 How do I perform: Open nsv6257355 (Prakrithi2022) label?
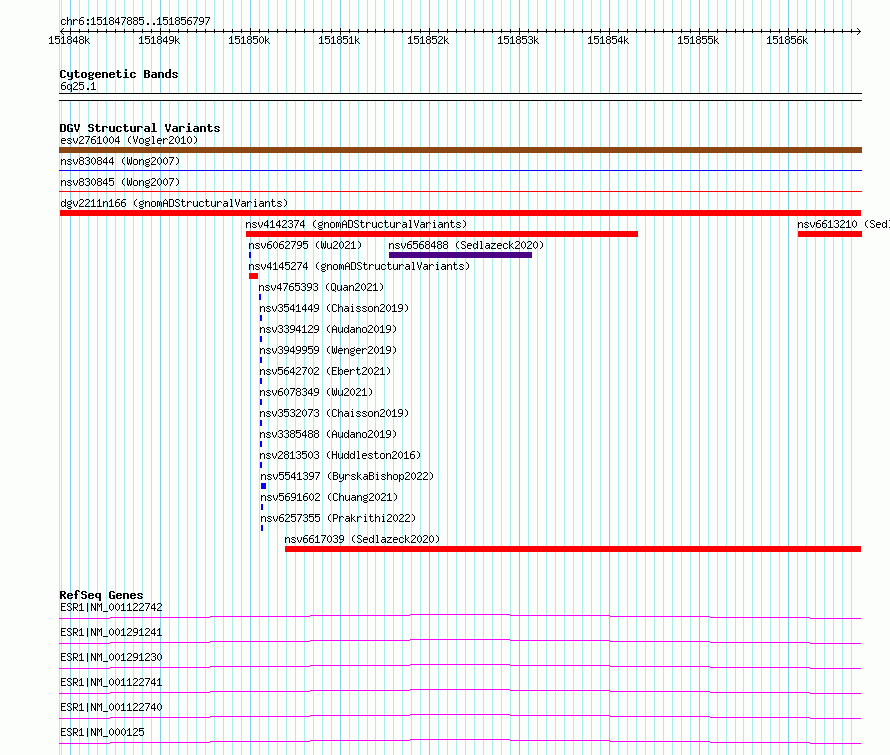[338, 518]
